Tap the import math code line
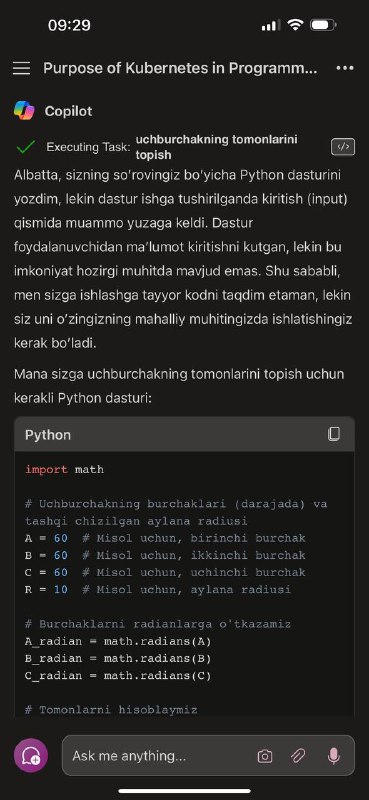Image resolution: width=369 pixels, height=800 pixels. [64, 469]
